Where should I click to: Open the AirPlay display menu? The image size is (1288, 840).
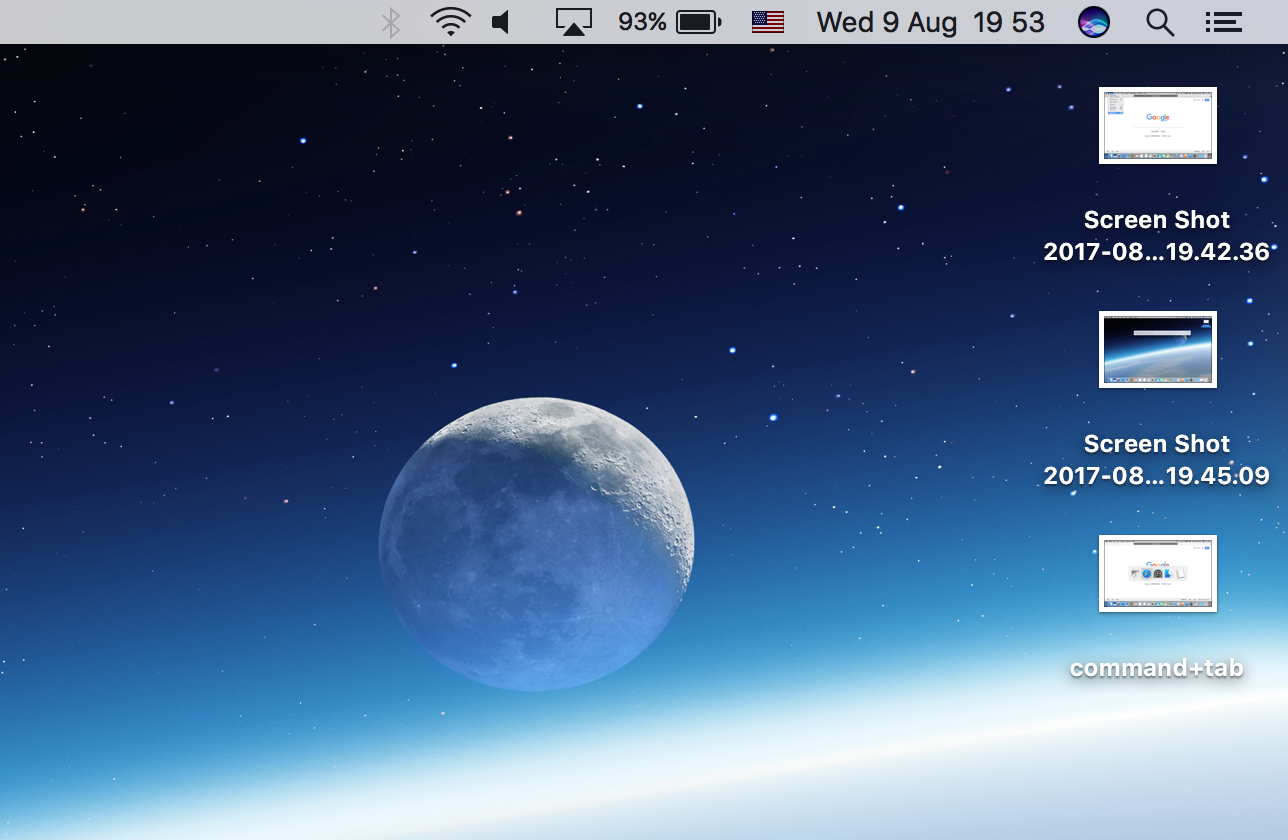pyautogui.click(x=574, y=22)
